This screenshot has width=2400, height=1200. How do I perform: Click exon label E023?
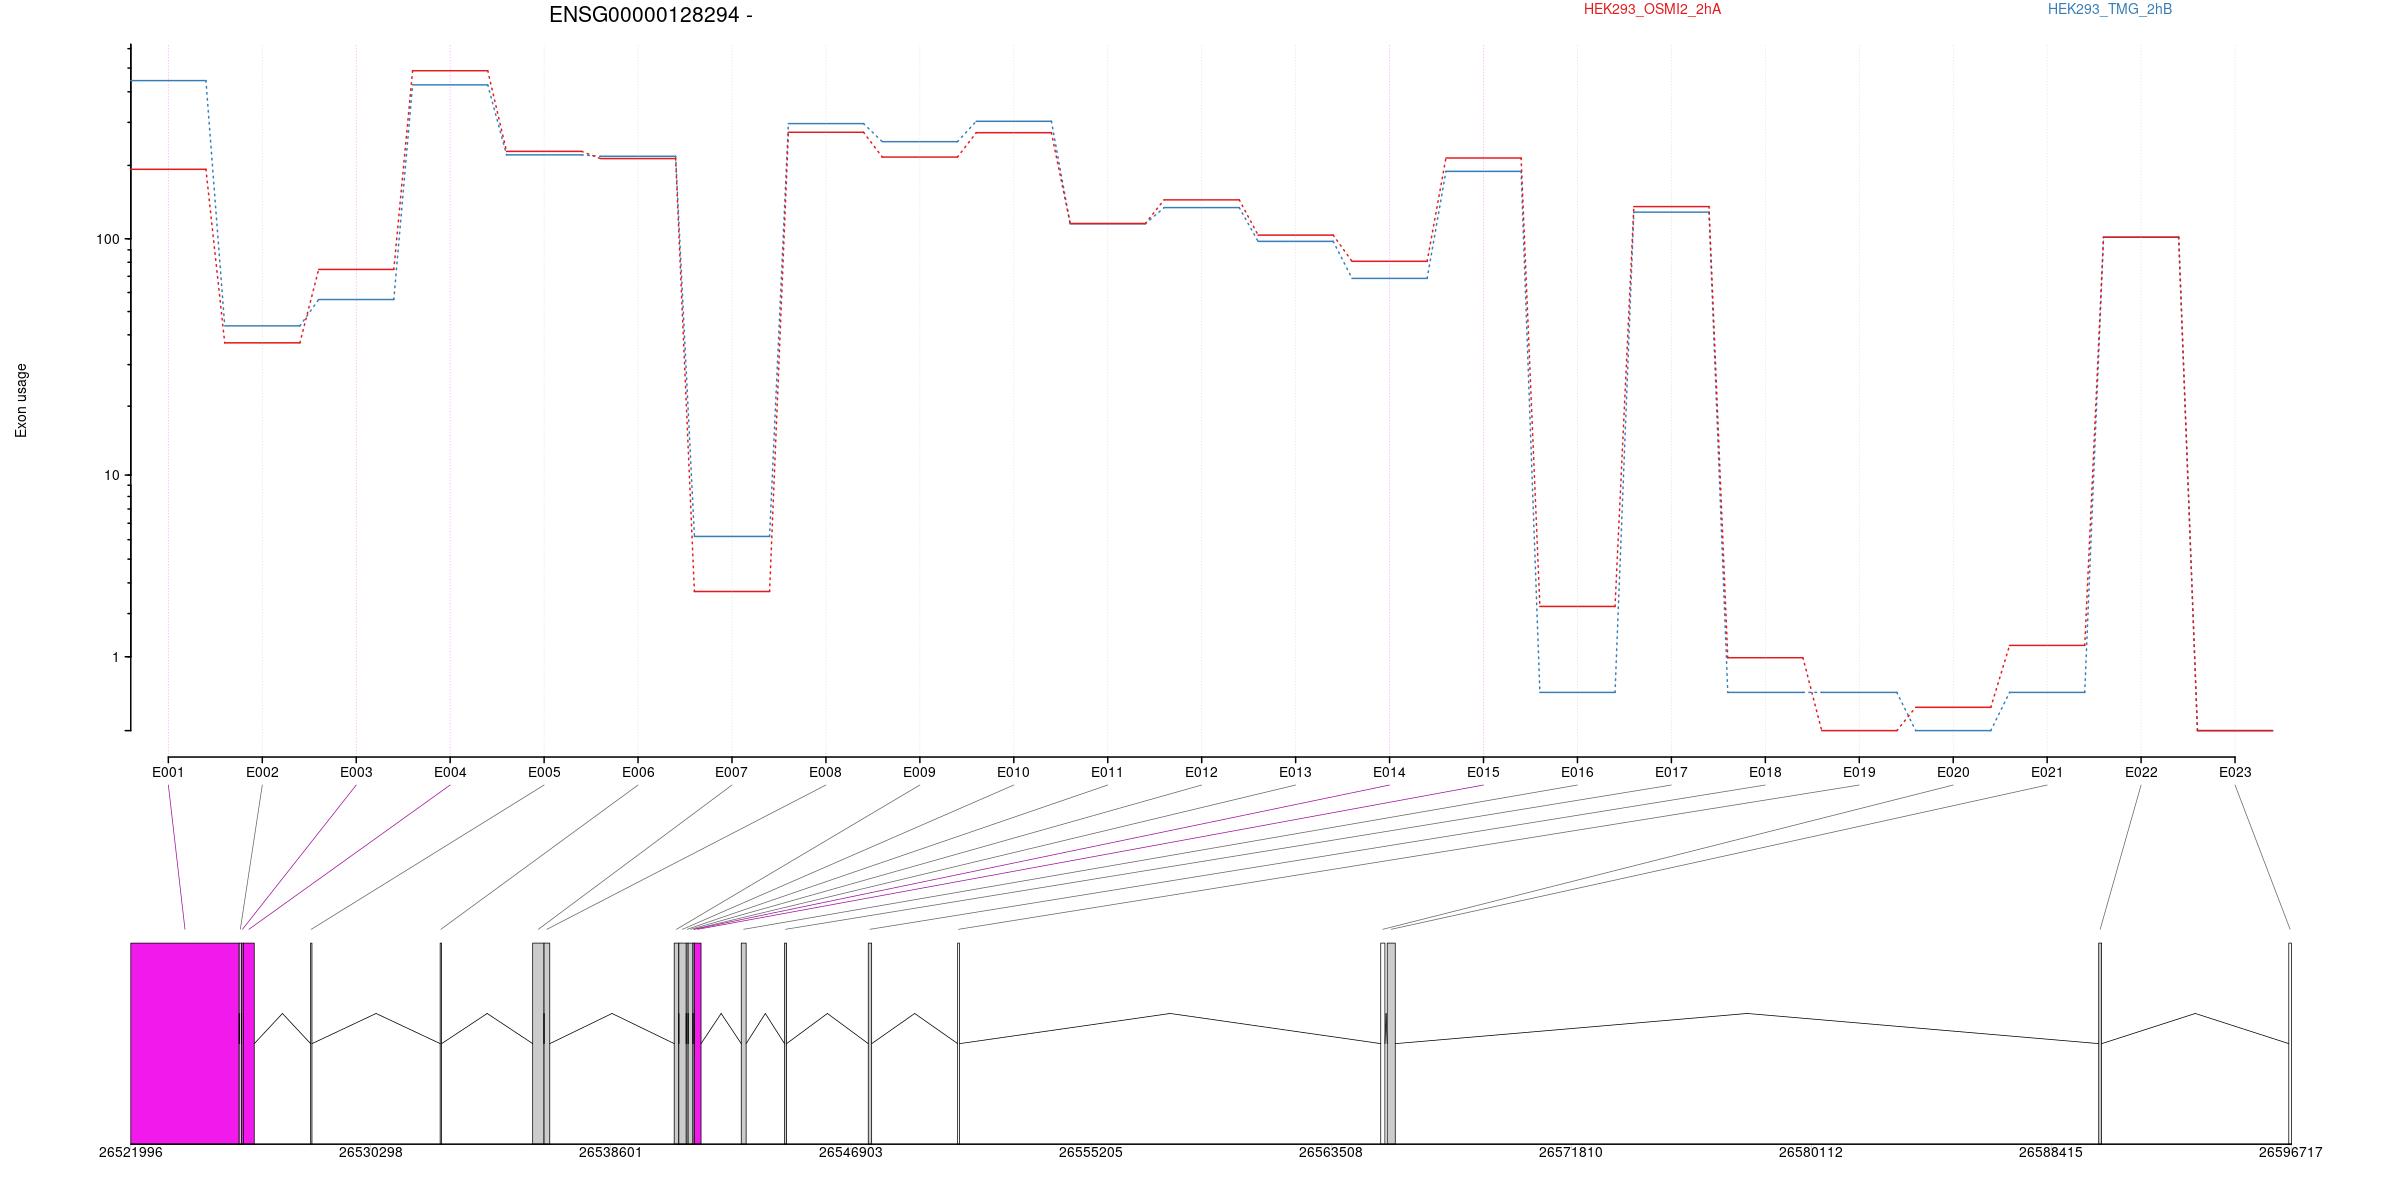tap(2235, 772)
